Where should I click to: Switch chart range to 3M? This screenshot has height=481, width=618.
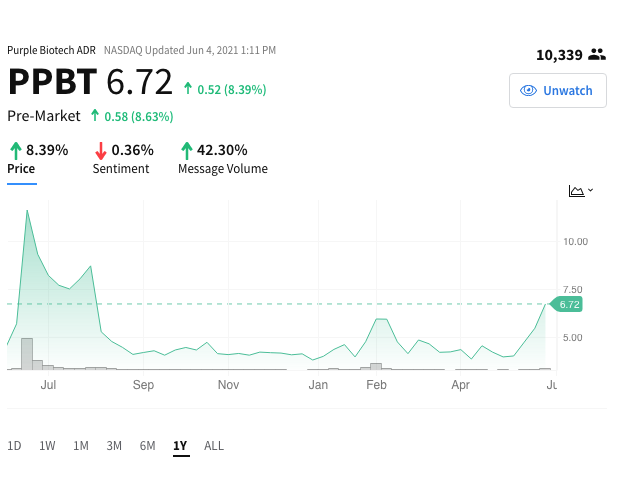tap(114, 446)
